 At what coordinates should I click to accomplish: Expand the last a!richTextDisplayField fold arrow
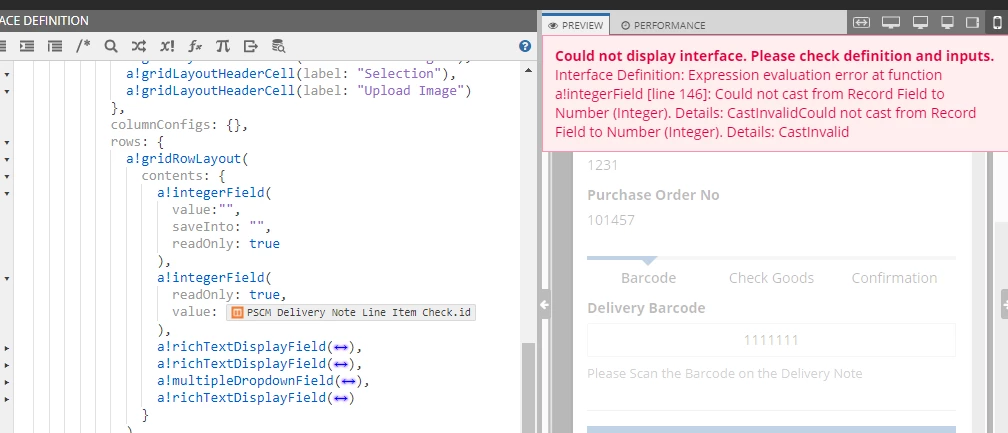coord(7,398)
